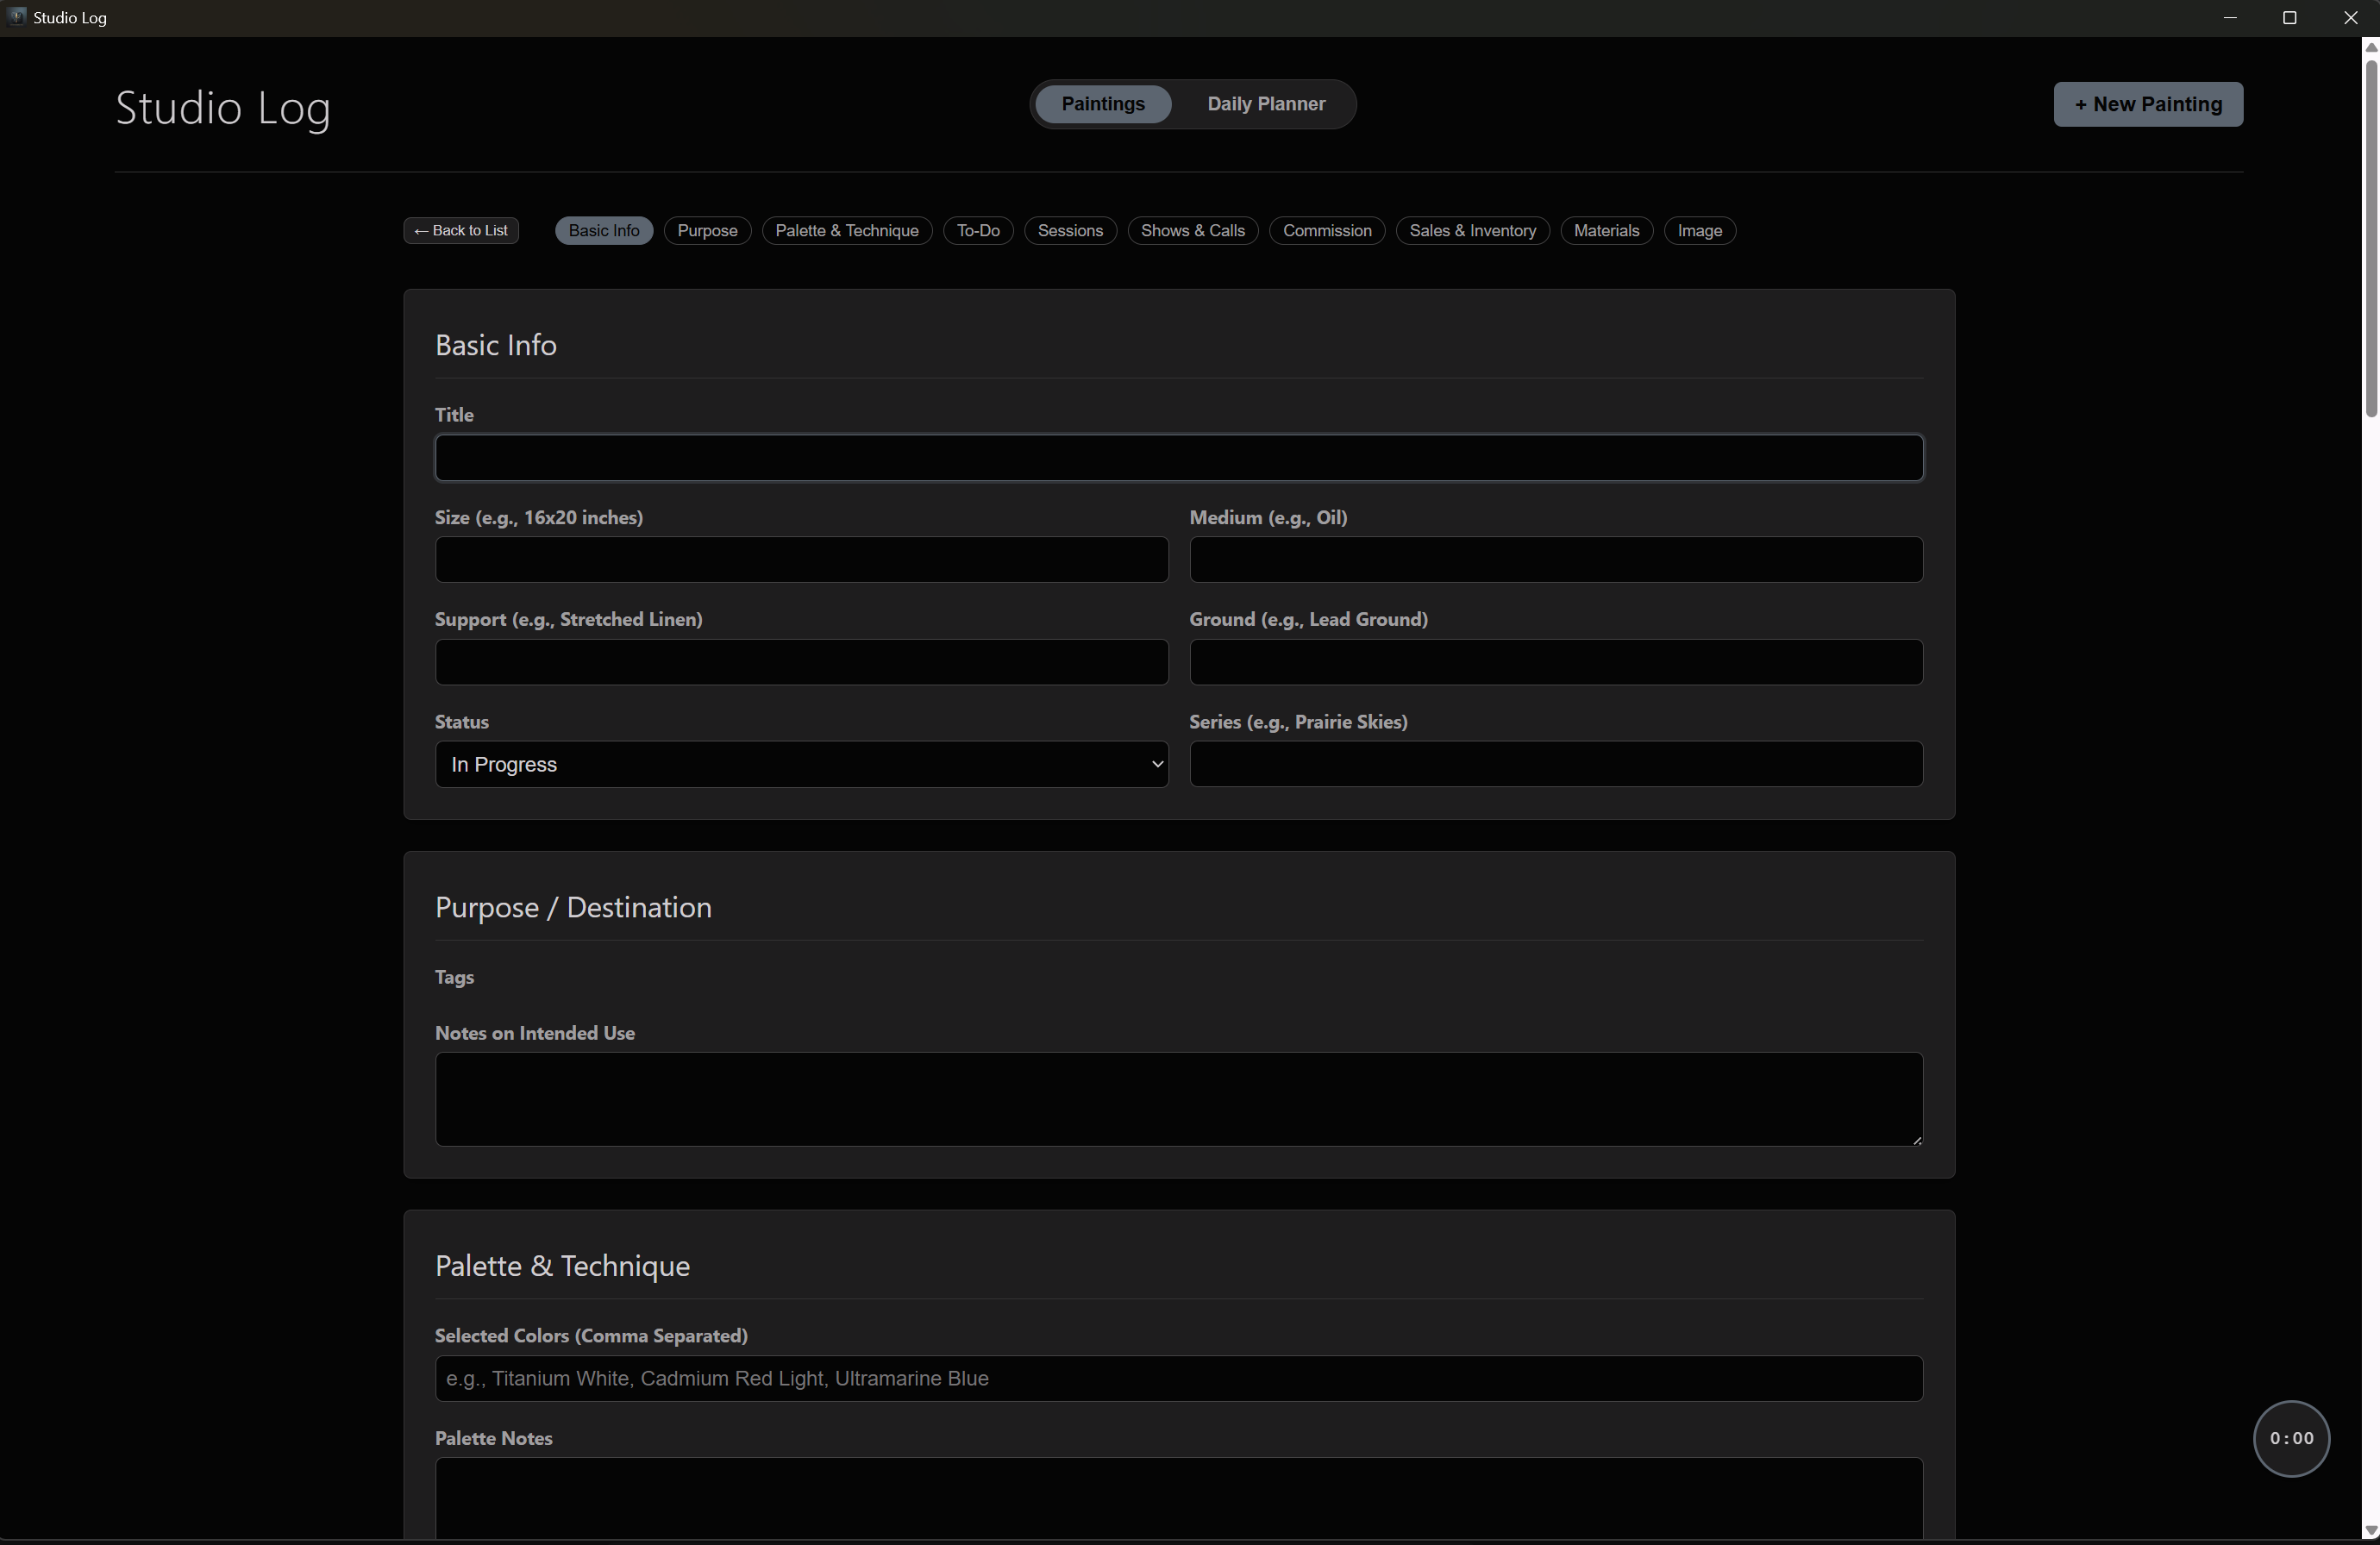Screen dimensions: 2380x1545
Task: Create a new painting with + New Painting
Action: (x=2148, y=104)
